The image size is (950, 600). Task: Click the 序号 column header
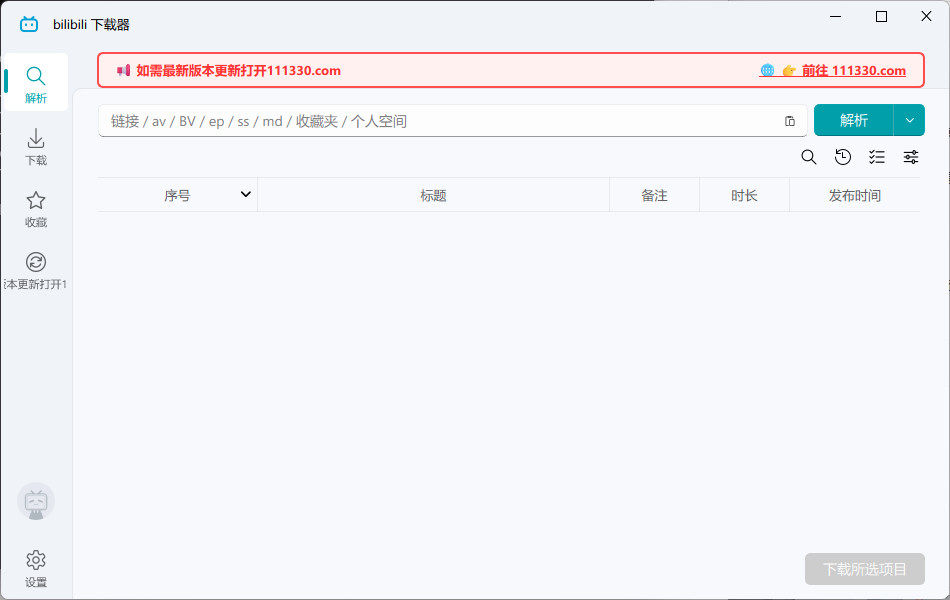point(177,196)
